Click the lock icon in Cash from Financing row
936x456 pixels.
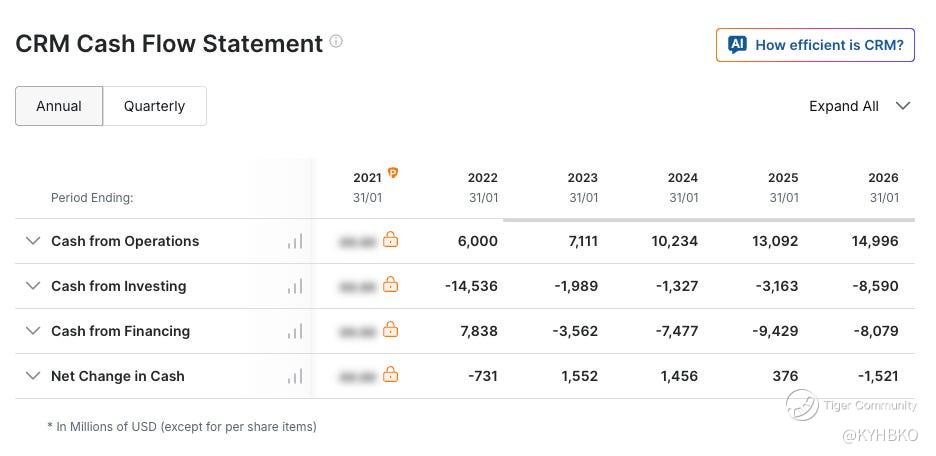390,329
